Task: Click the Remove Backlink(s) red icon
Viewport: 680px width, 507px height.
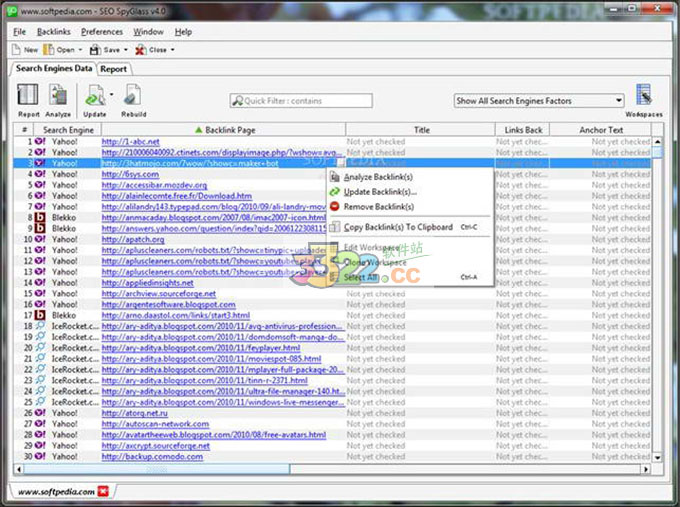Action: [334, 206]
